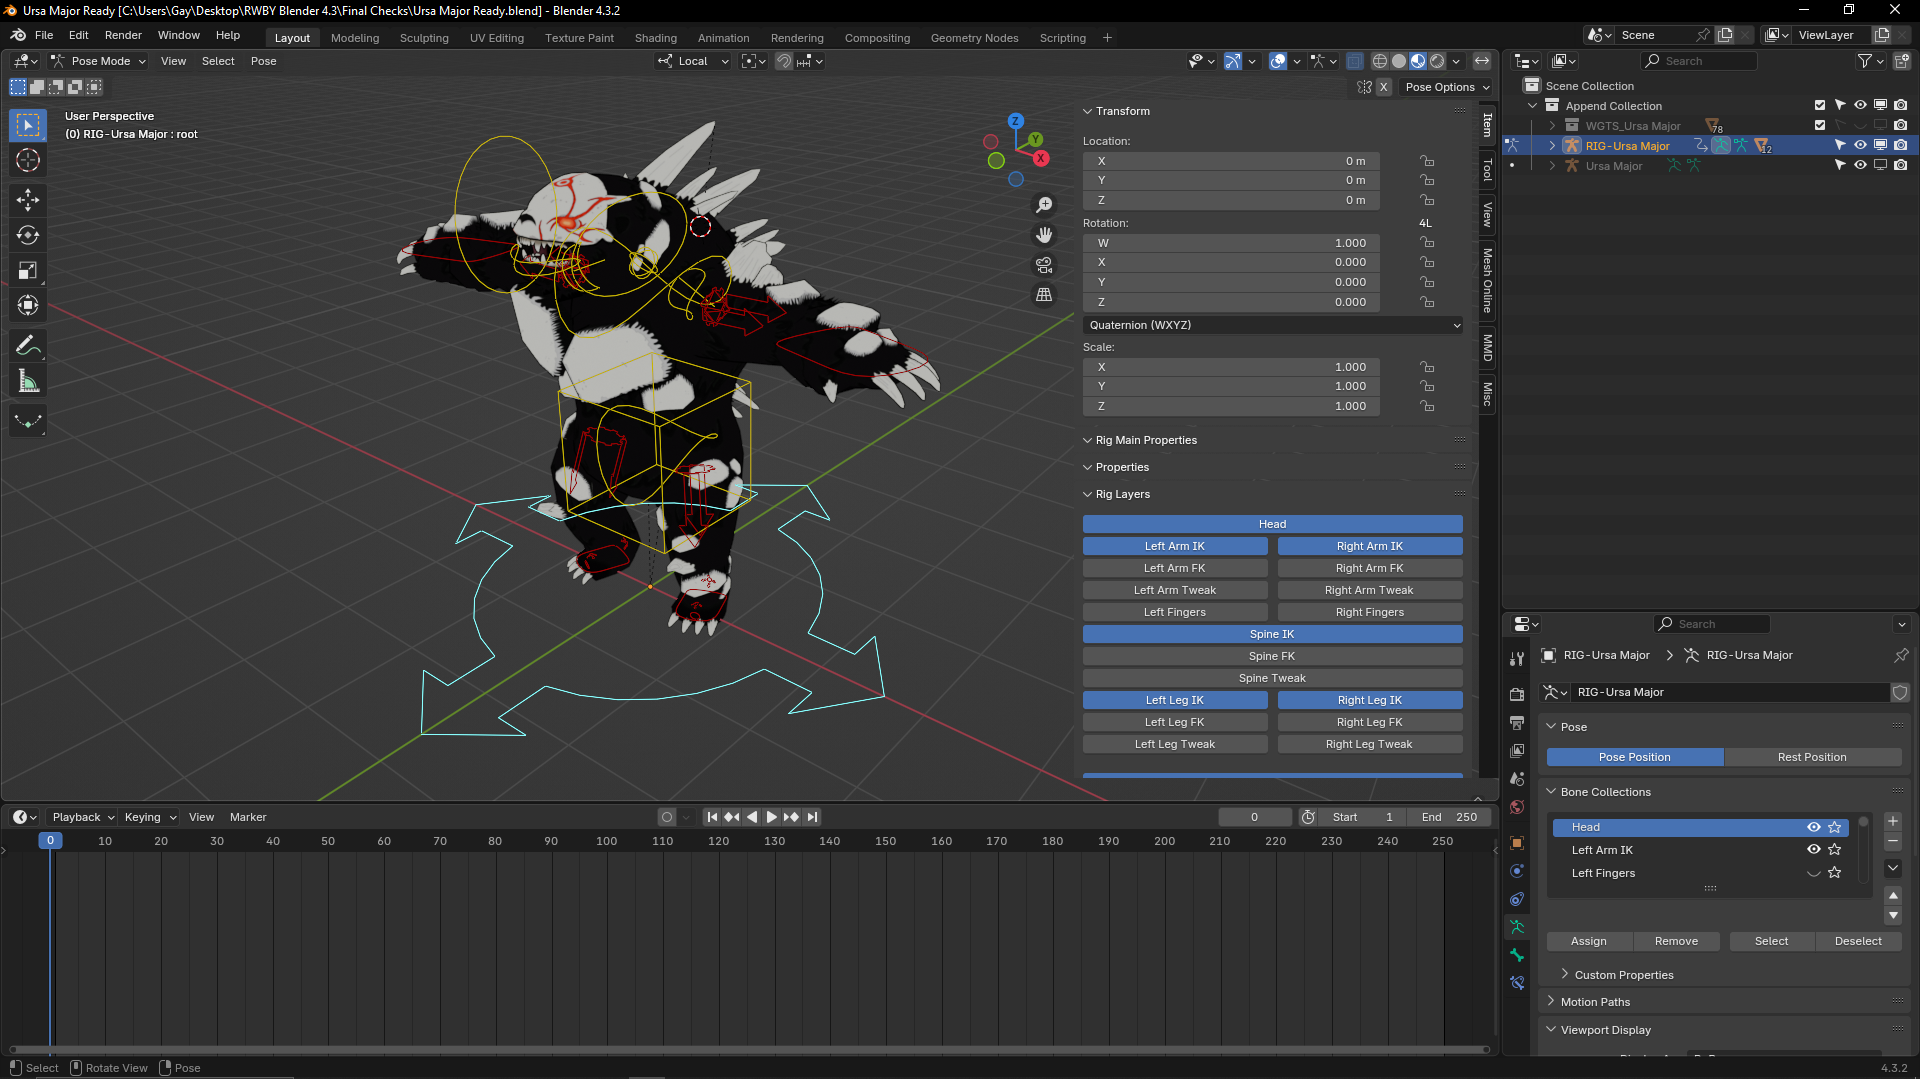1920x1079 pixels.
Task: Click the zoom view magnifier icon
Action: 1044,204
